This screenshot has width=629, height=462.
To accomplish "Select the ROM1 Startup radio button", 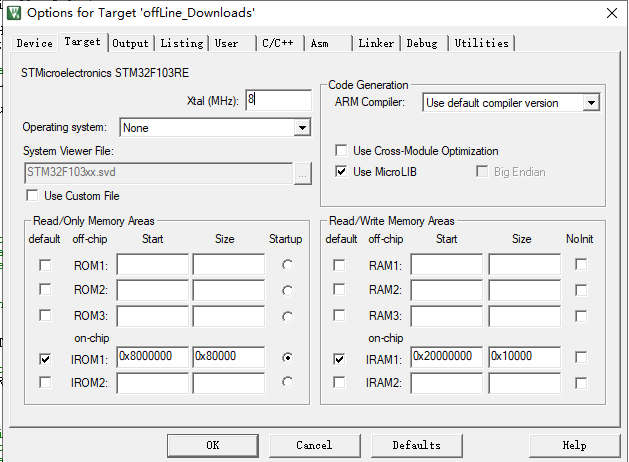I will (x=288, y=265).
